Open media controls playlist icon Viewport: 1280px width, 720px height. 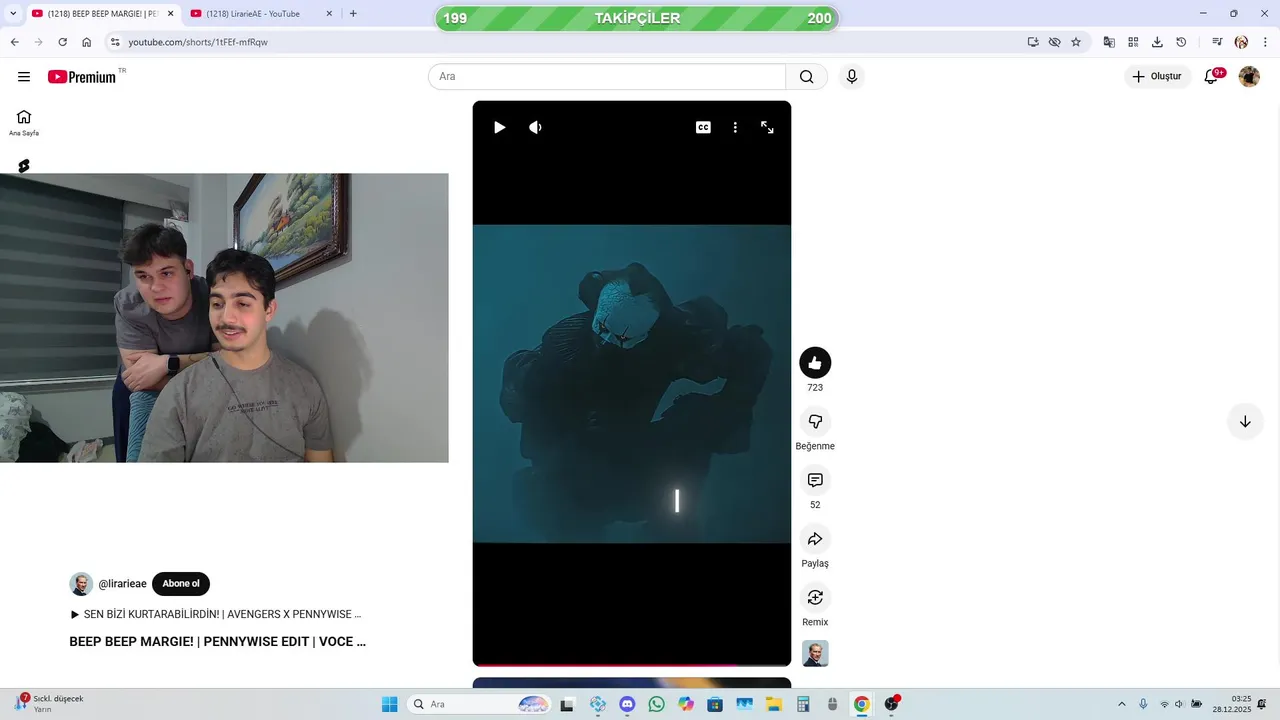[1217, 42]
